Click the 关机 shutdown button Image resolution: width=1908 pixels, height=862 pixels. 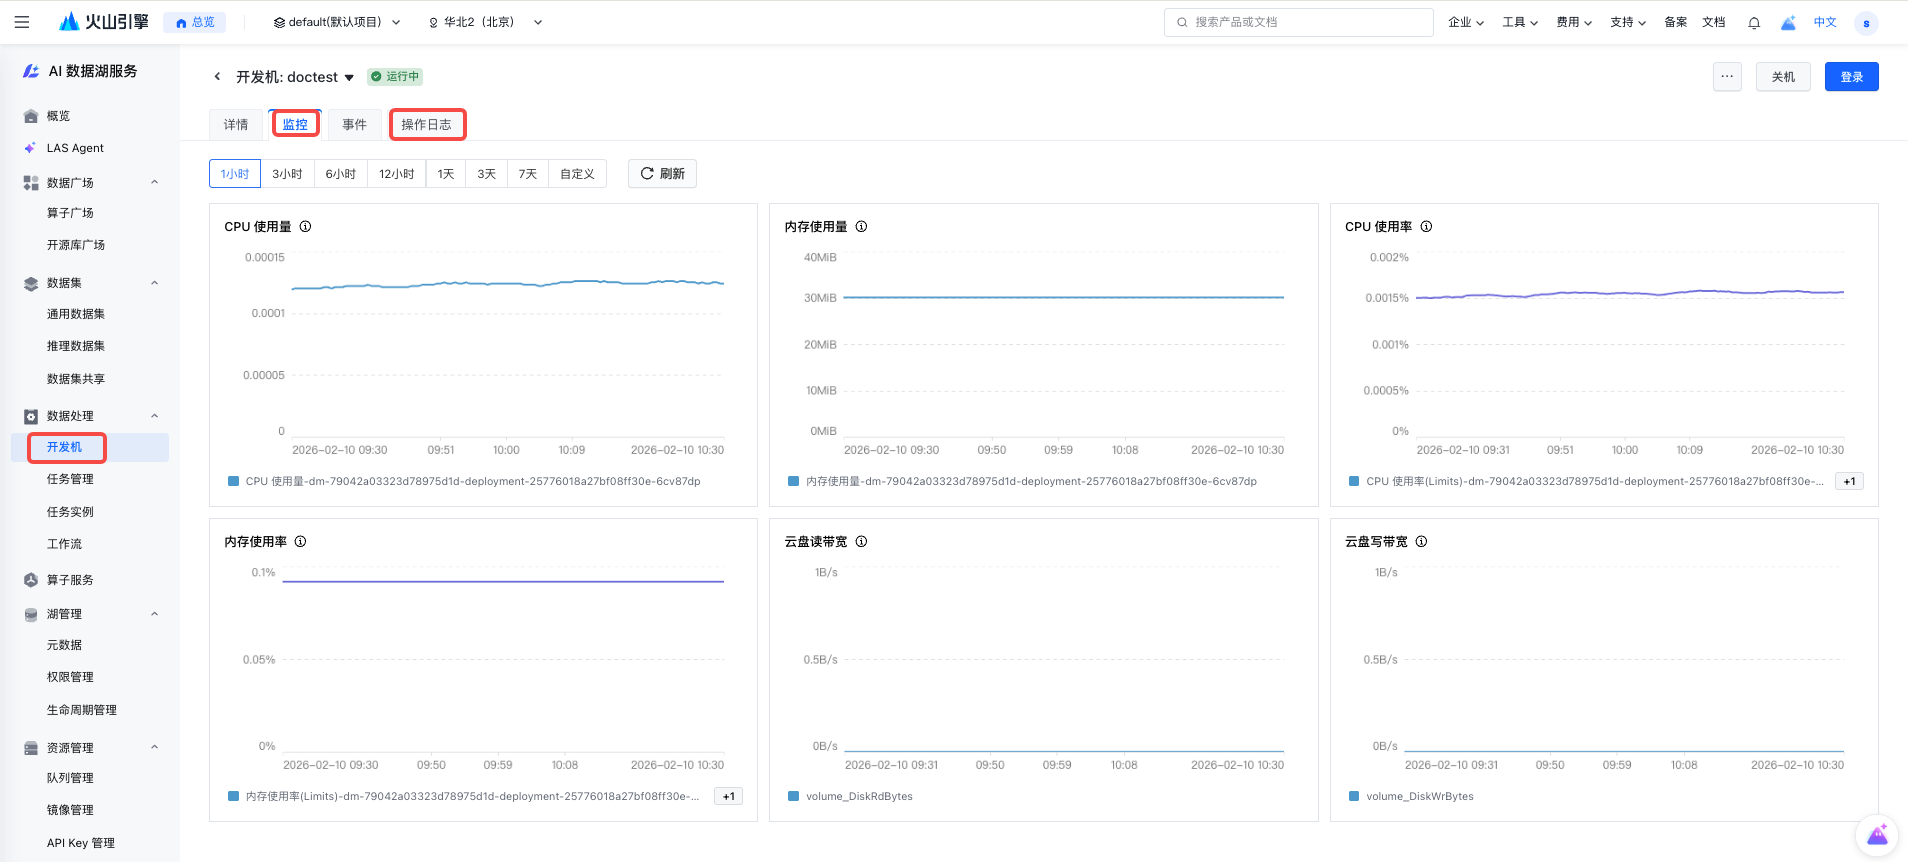coord(1783,77)
